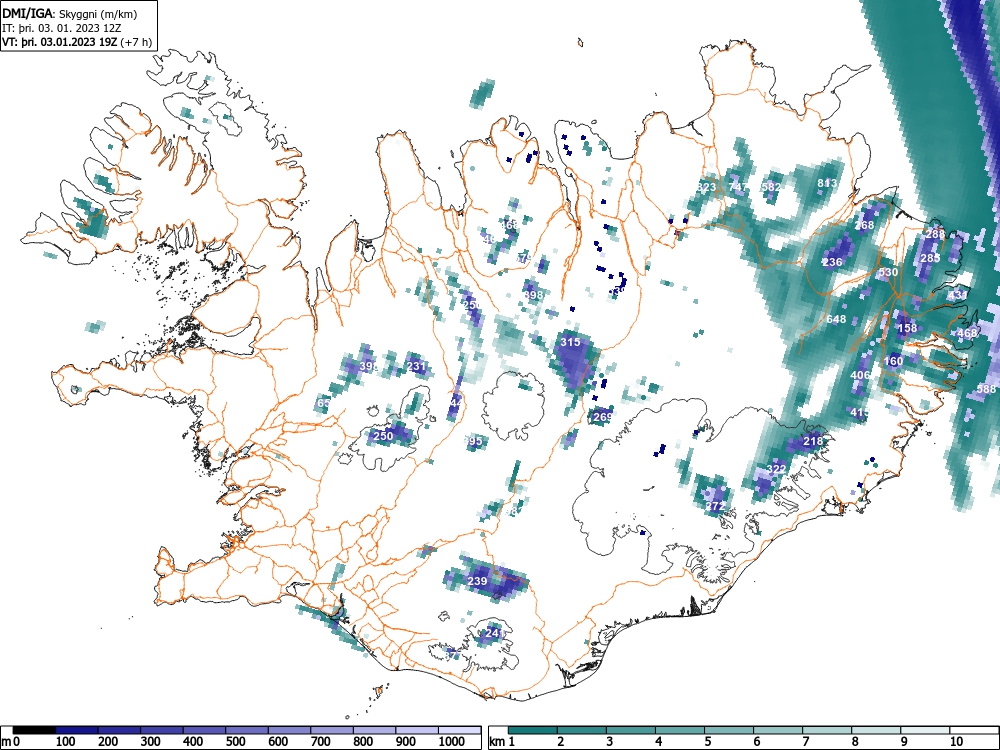Click the visibility value 239 in the south
The image size is (1000, 750).
coord(477,581)
